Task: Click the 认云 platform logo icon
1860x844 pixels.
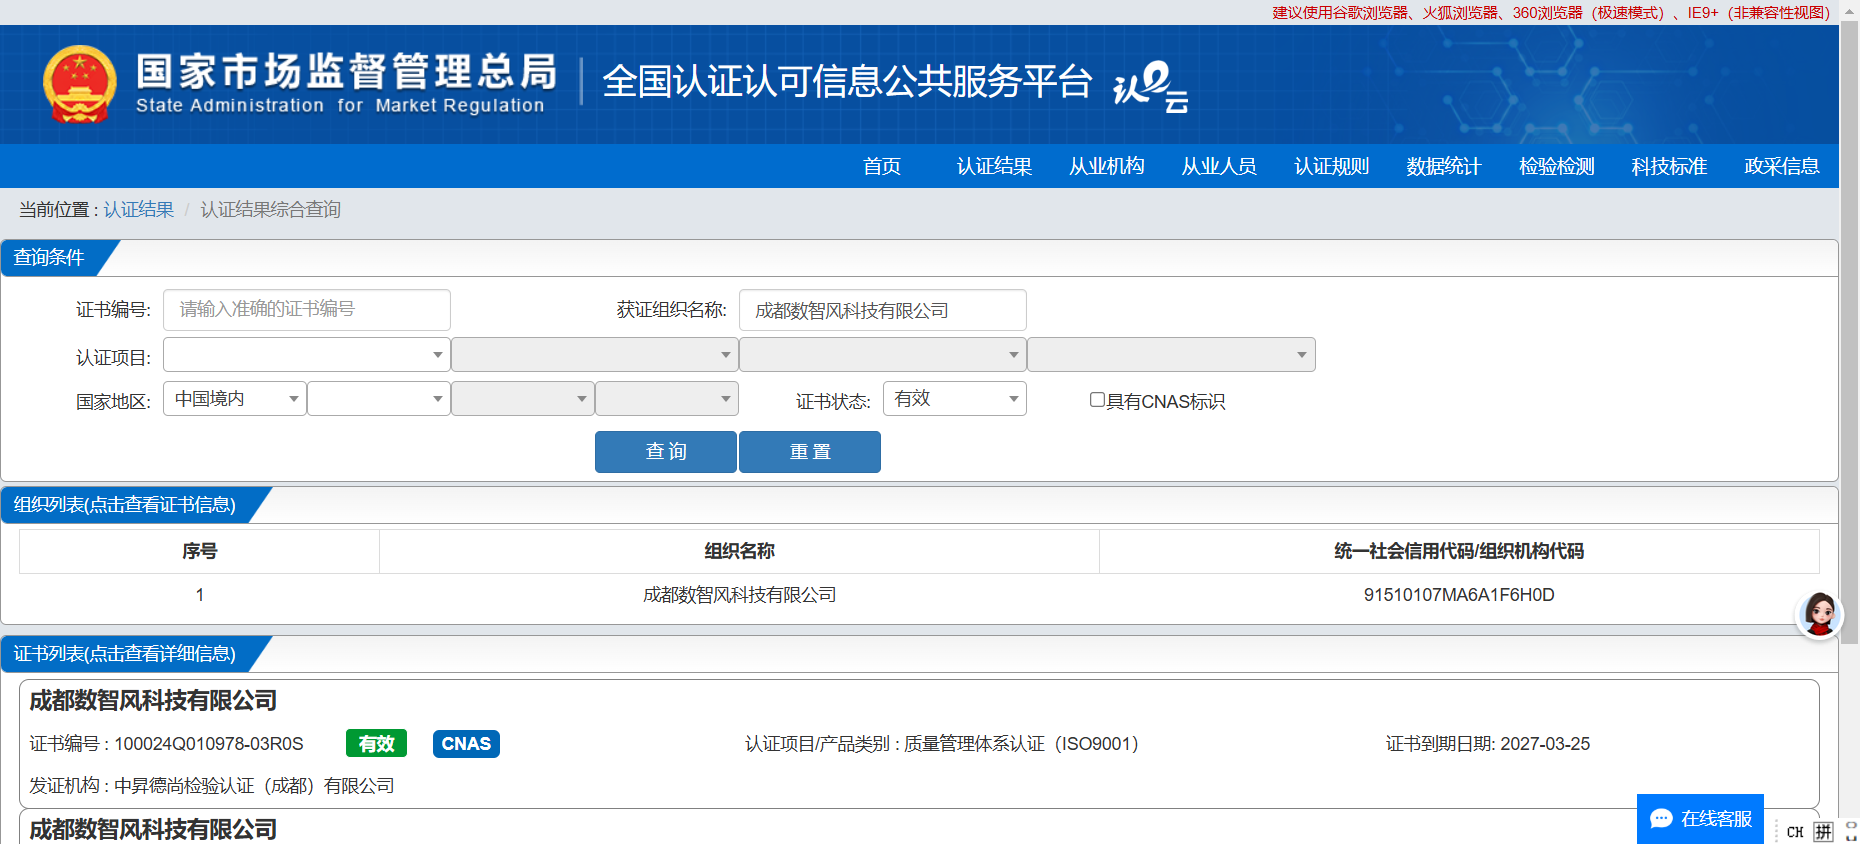Action: pyautogui.click(x=1151, y=86)
